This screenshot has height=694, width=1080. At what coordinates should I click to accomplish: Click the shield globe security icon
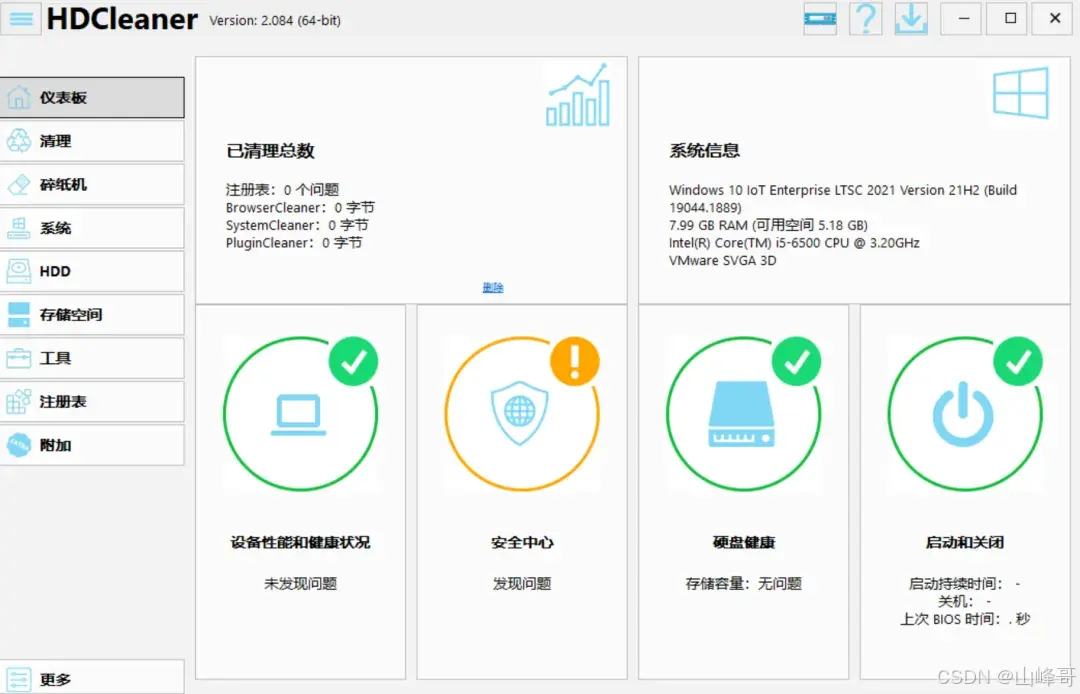[520, 413]
